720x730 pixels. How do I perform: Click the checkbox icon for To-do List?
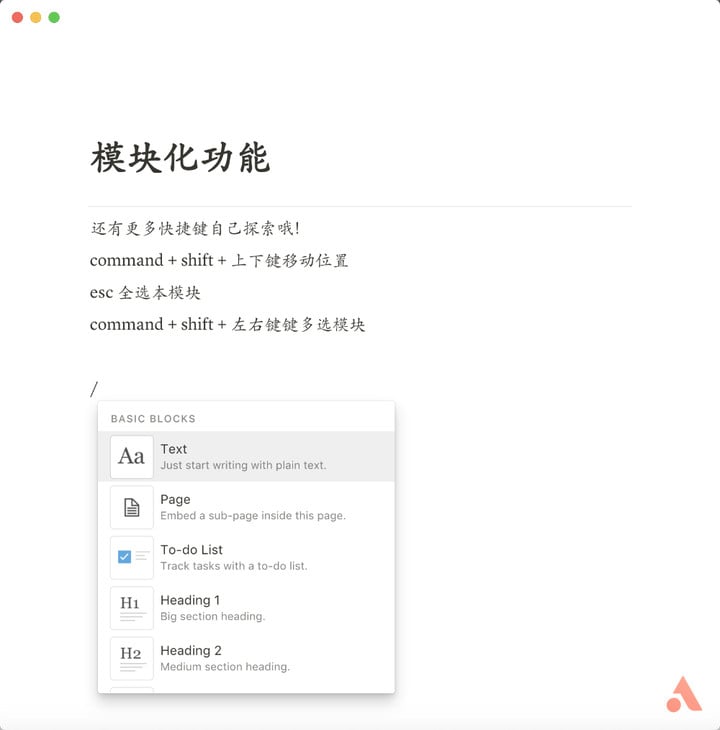tap(132, 557)
